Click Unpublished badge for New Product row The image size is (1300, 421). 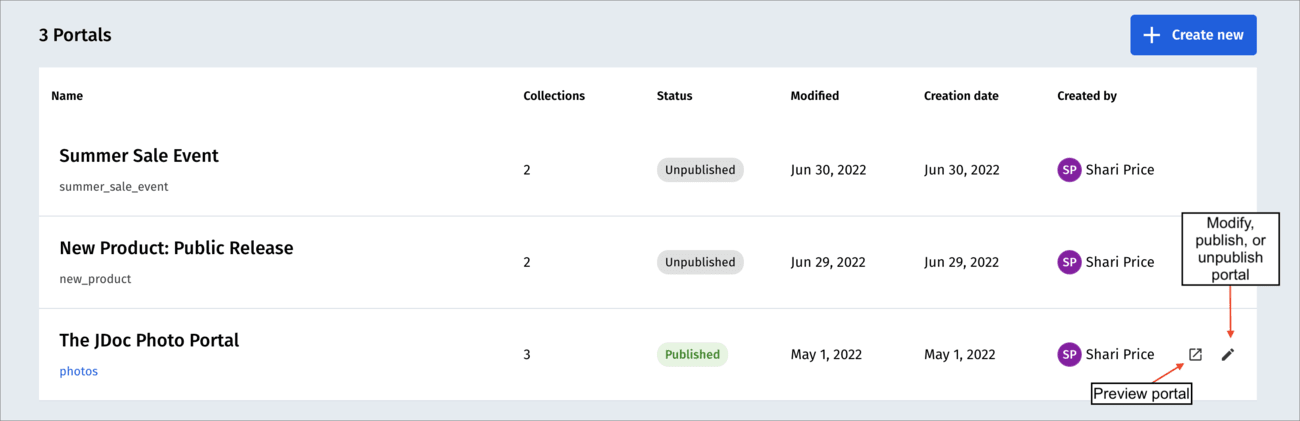click(700, 262)
